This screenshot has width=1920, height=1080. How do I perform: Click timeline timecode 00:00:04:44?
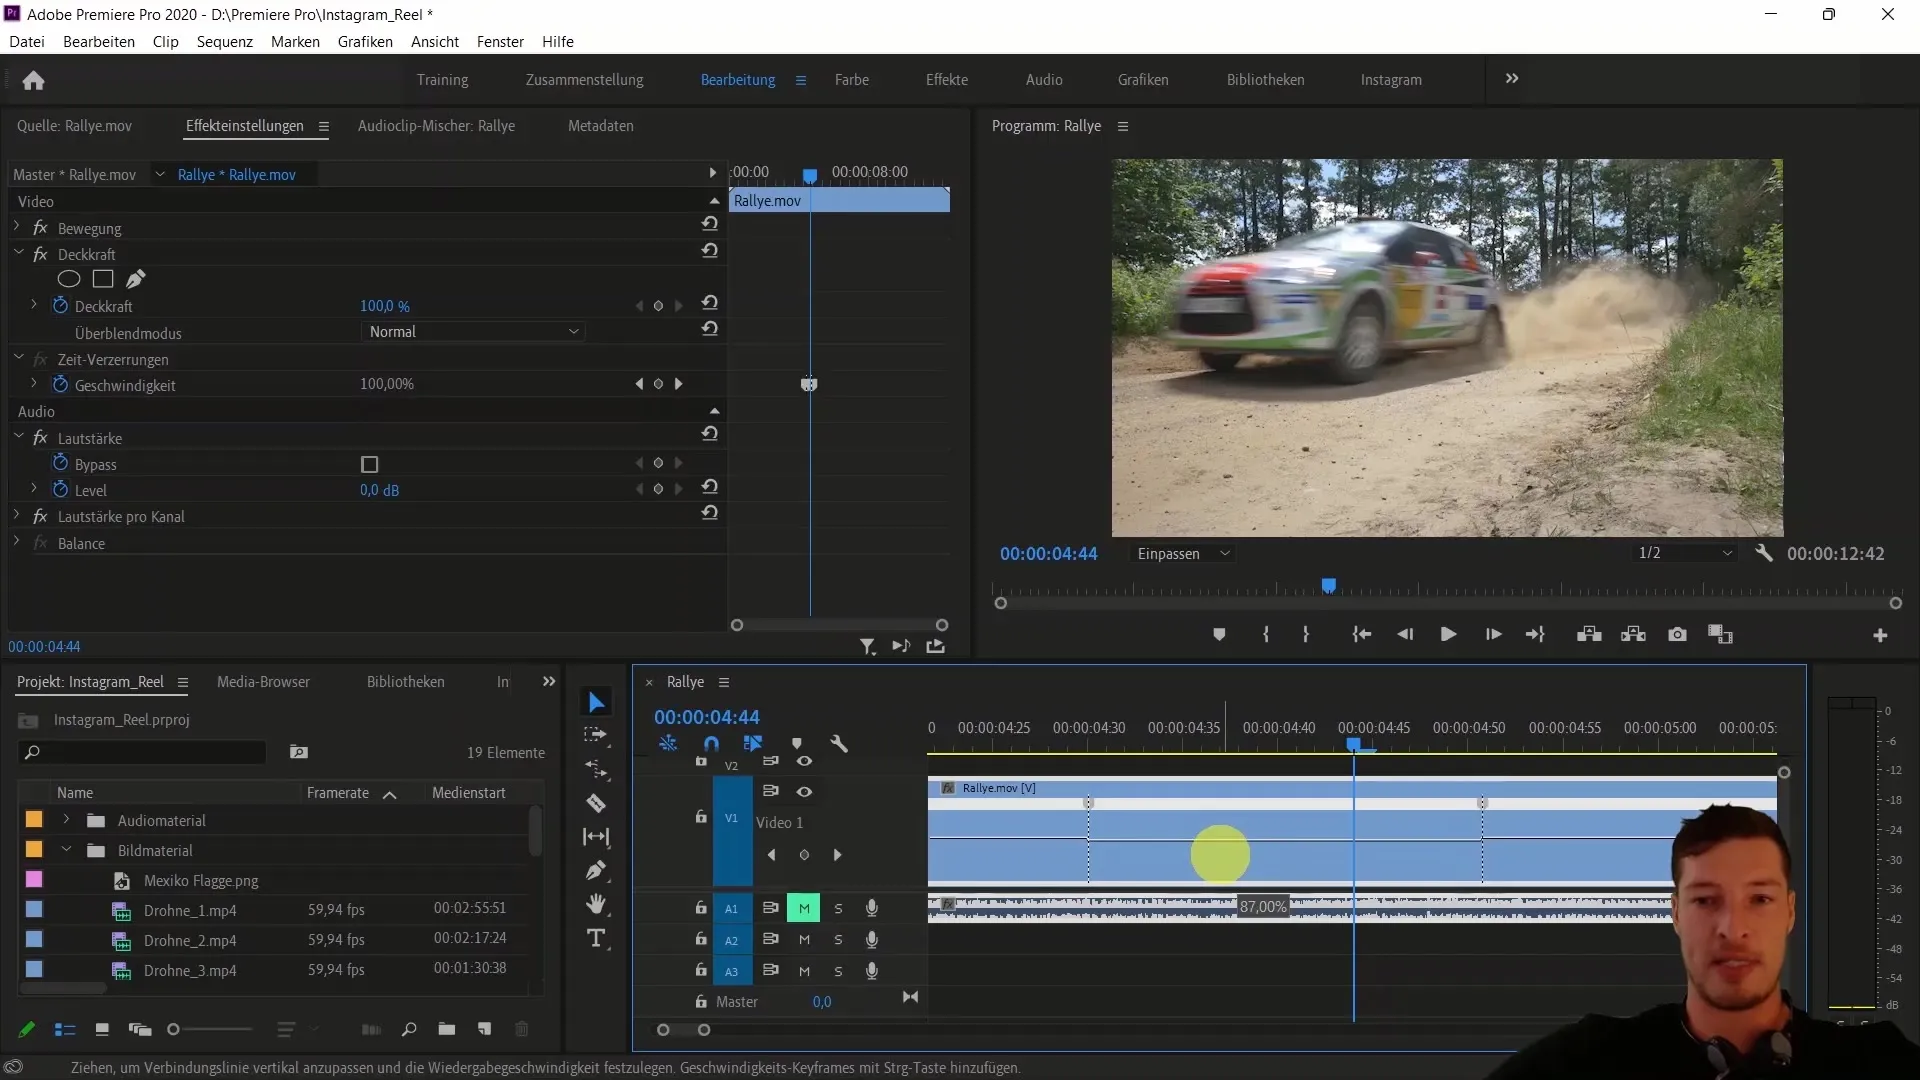point(707,717)
